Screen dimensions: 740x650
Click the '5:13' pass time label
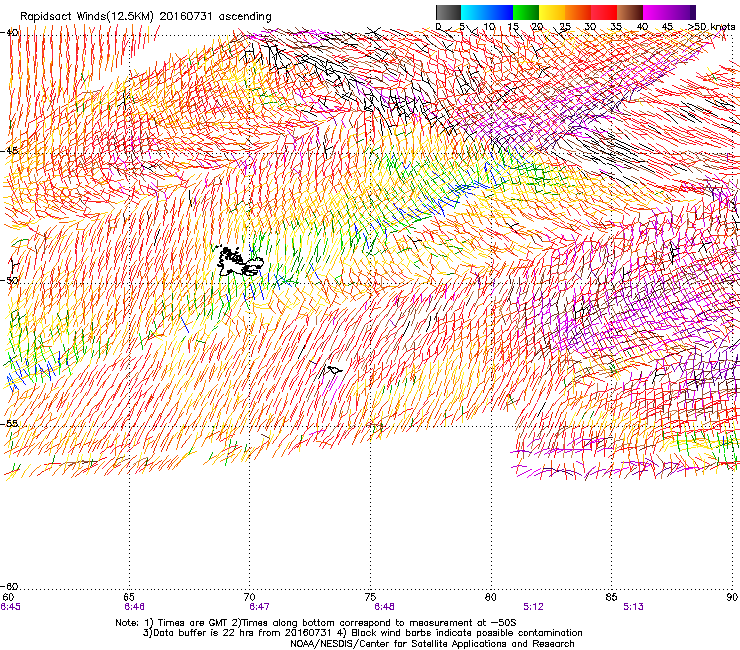pos(633,607)
